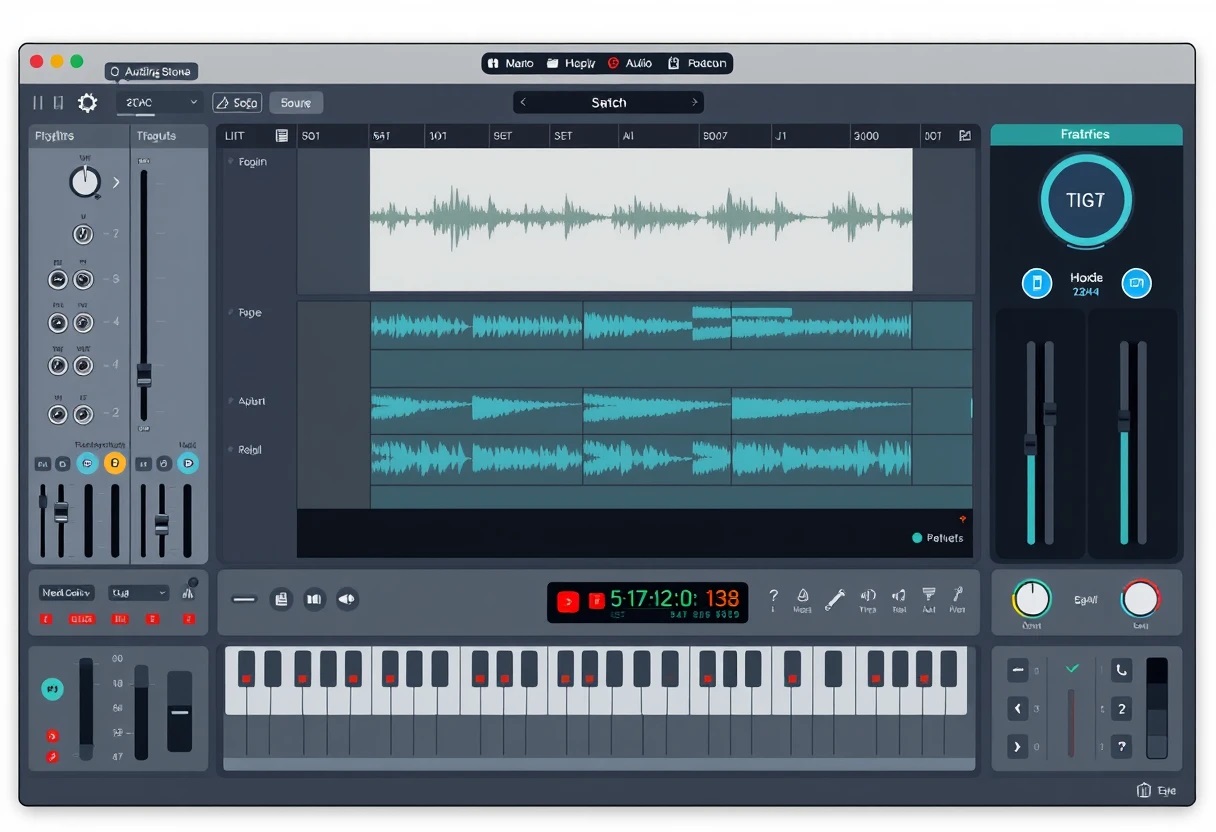Toggle the Patuets teal indicator dot
1216x832 pixels.
pos(917,538)
